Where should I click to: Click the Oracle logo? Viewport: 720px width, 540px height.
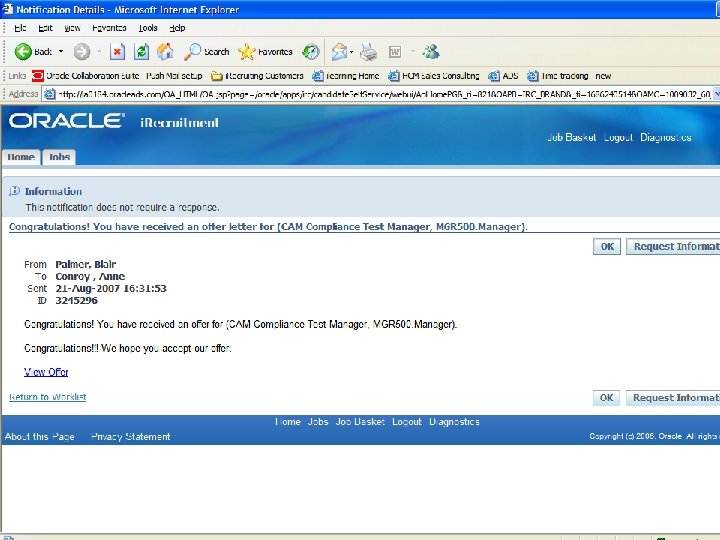67,121
